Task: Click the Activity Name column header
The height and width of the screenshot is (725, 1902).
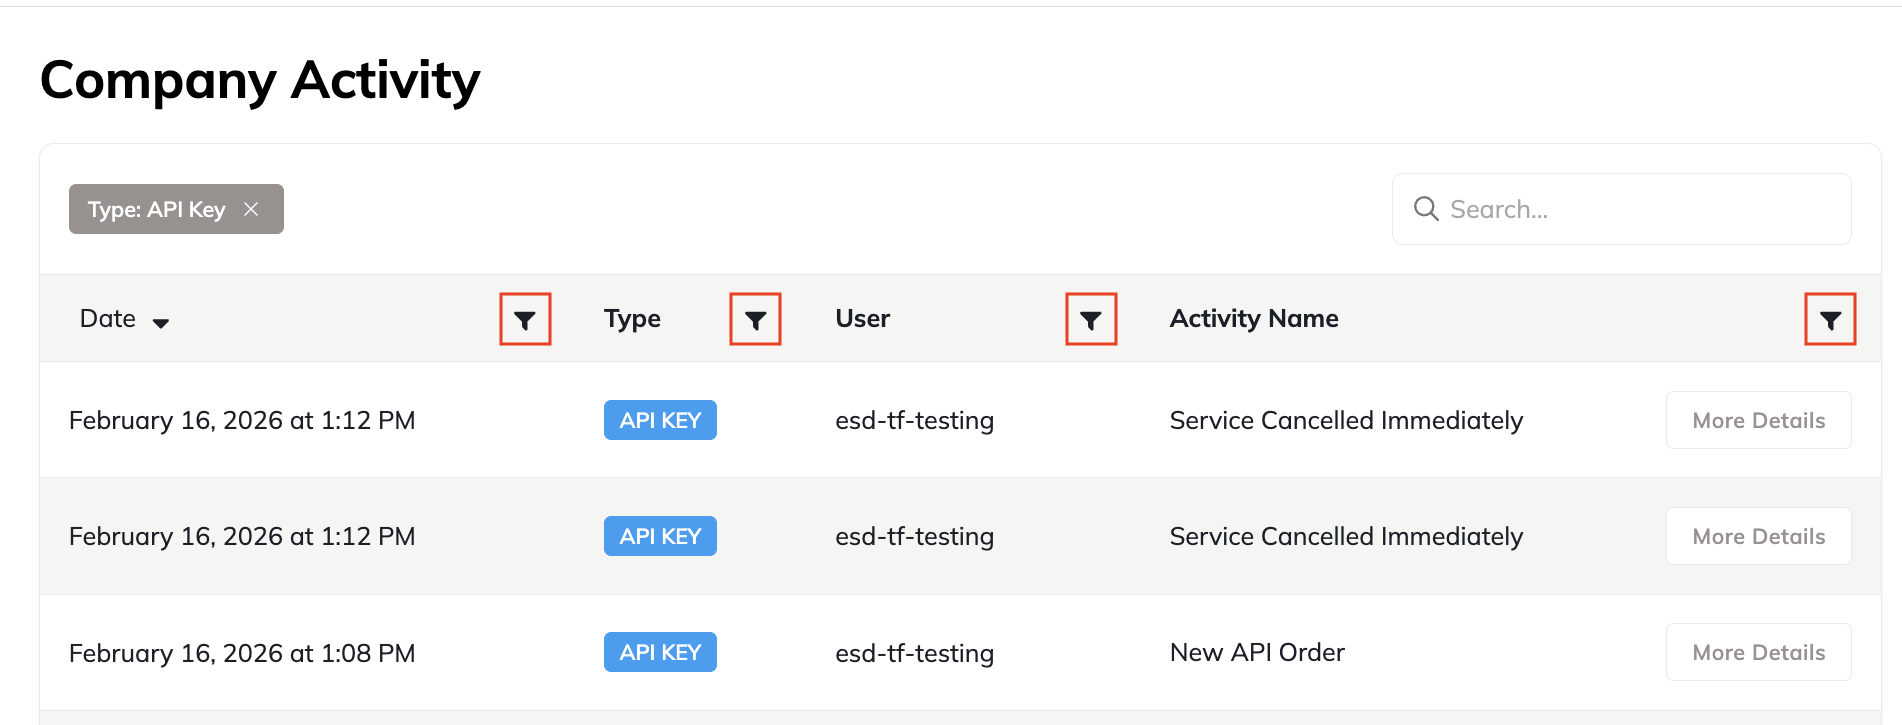Action: pos(1253,319)
